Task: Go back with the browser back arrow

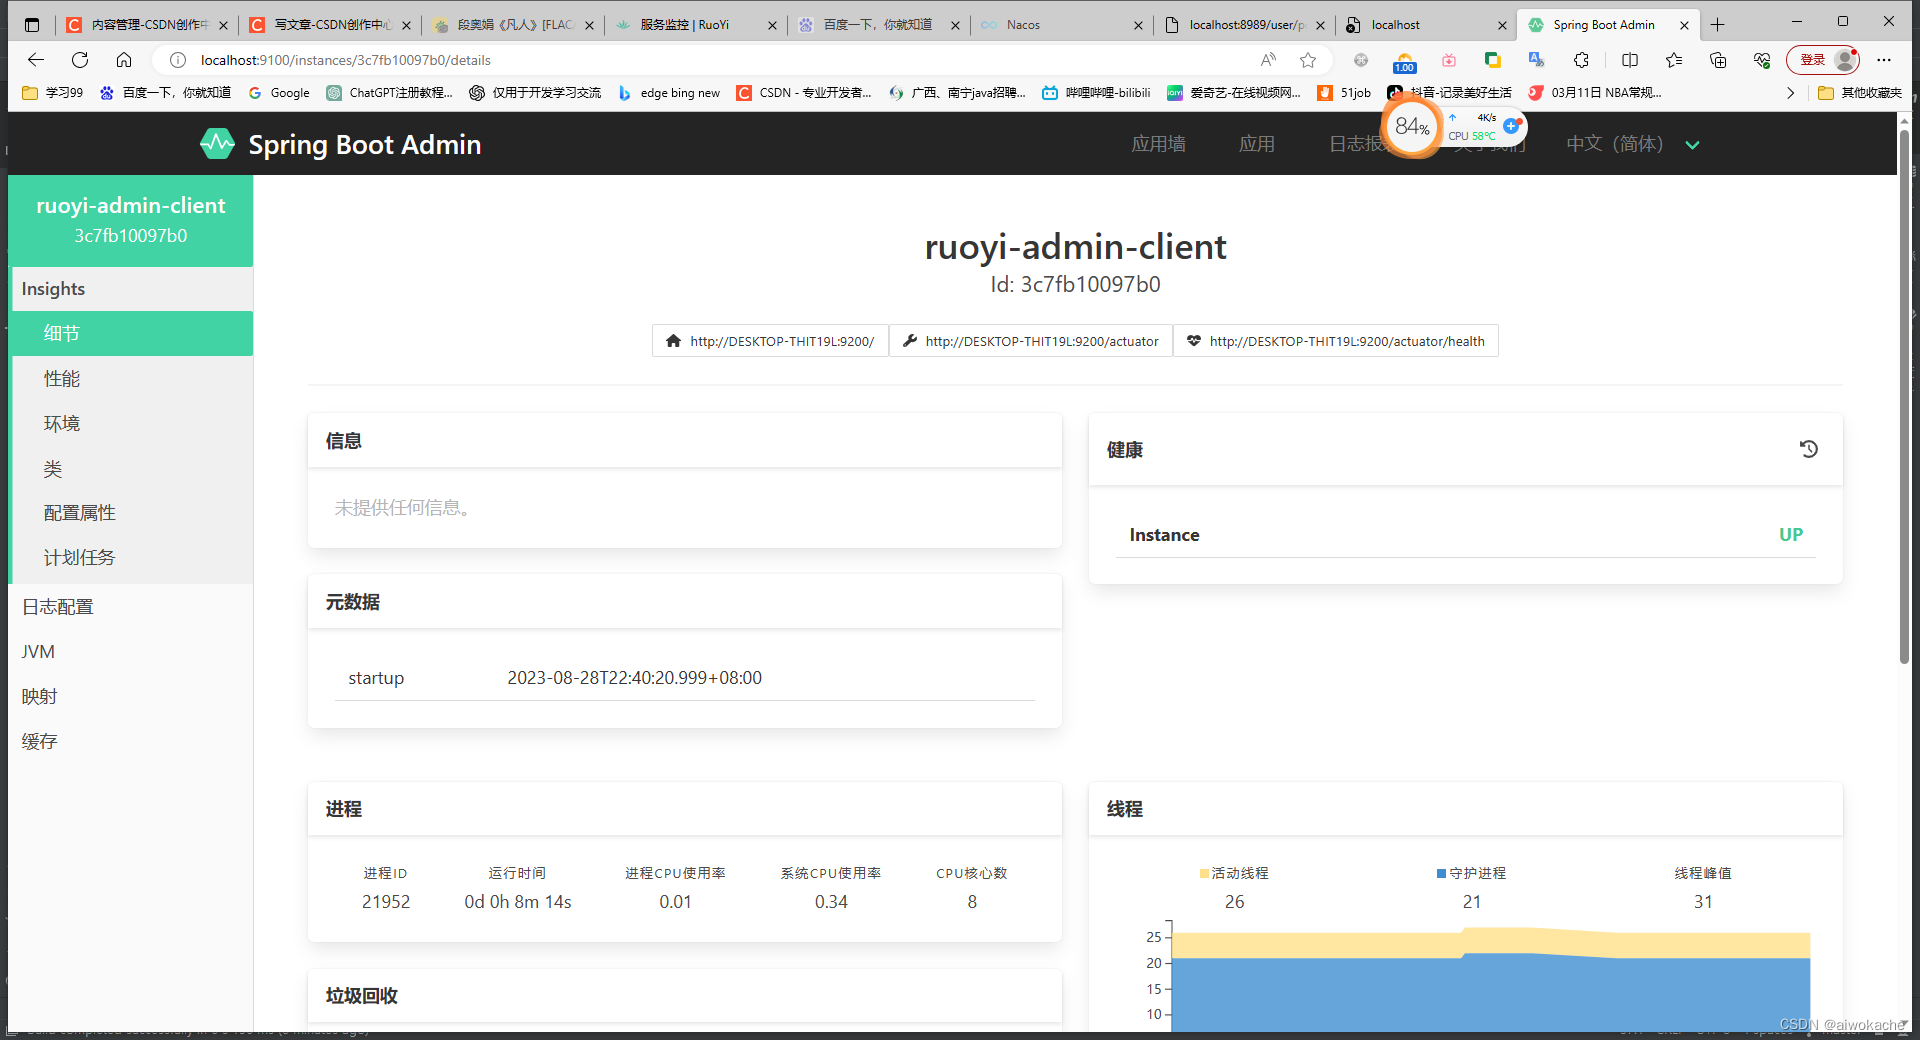Action: click(36, 60)
